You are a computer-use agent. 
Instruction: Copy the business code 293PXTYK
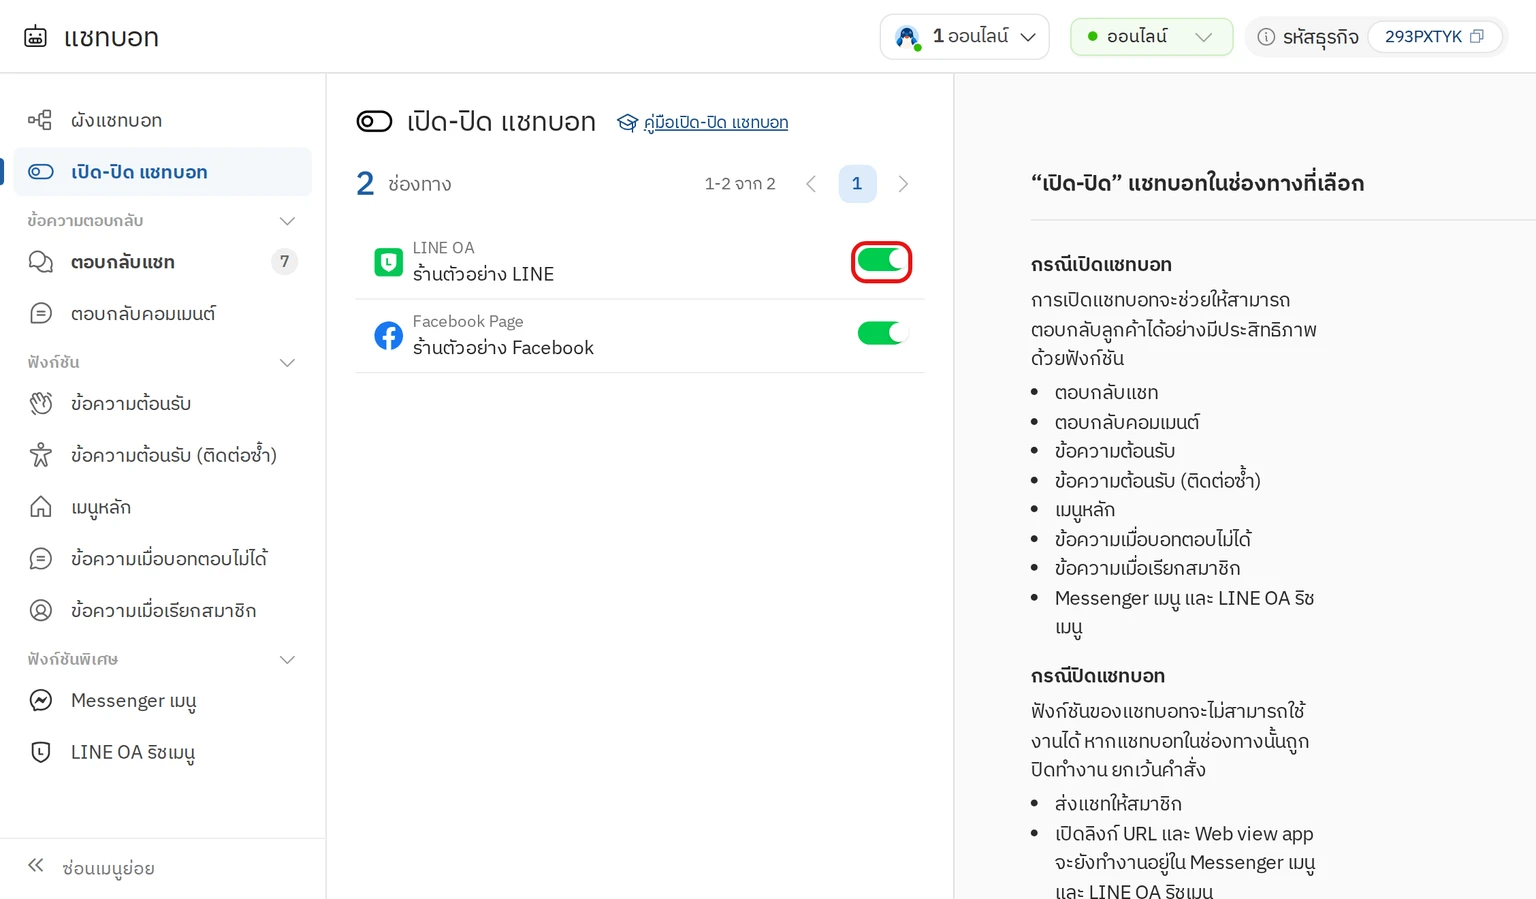[1477, 37]
